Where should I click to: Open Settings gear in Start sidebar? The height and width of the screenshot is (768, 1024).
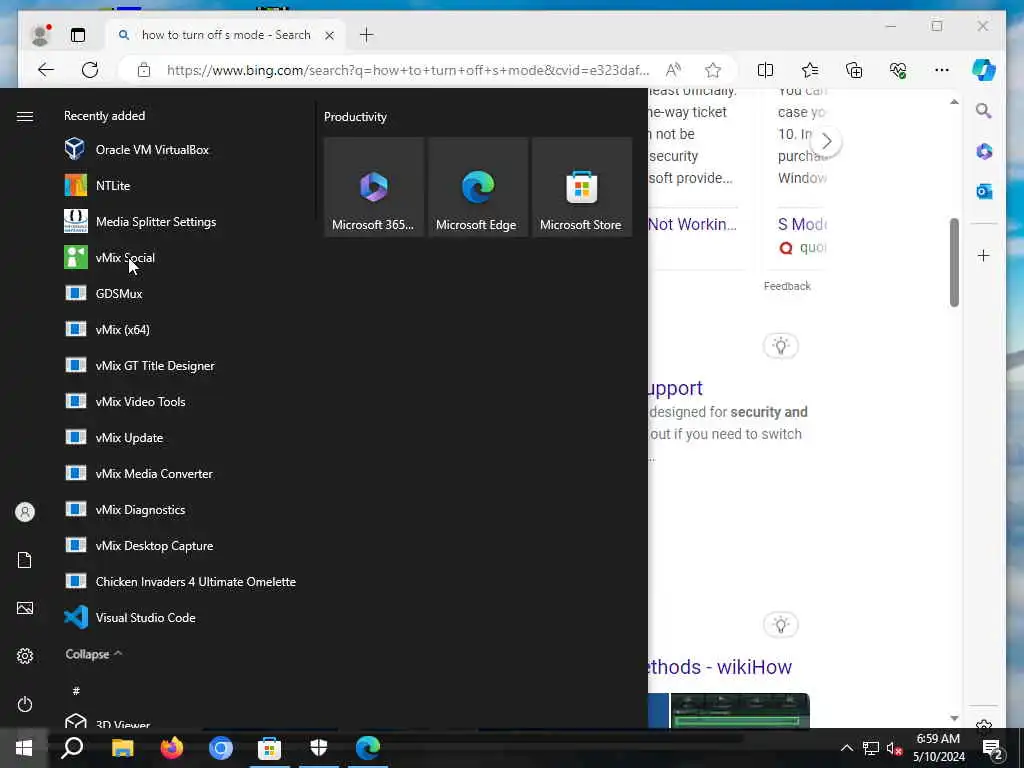25,656
